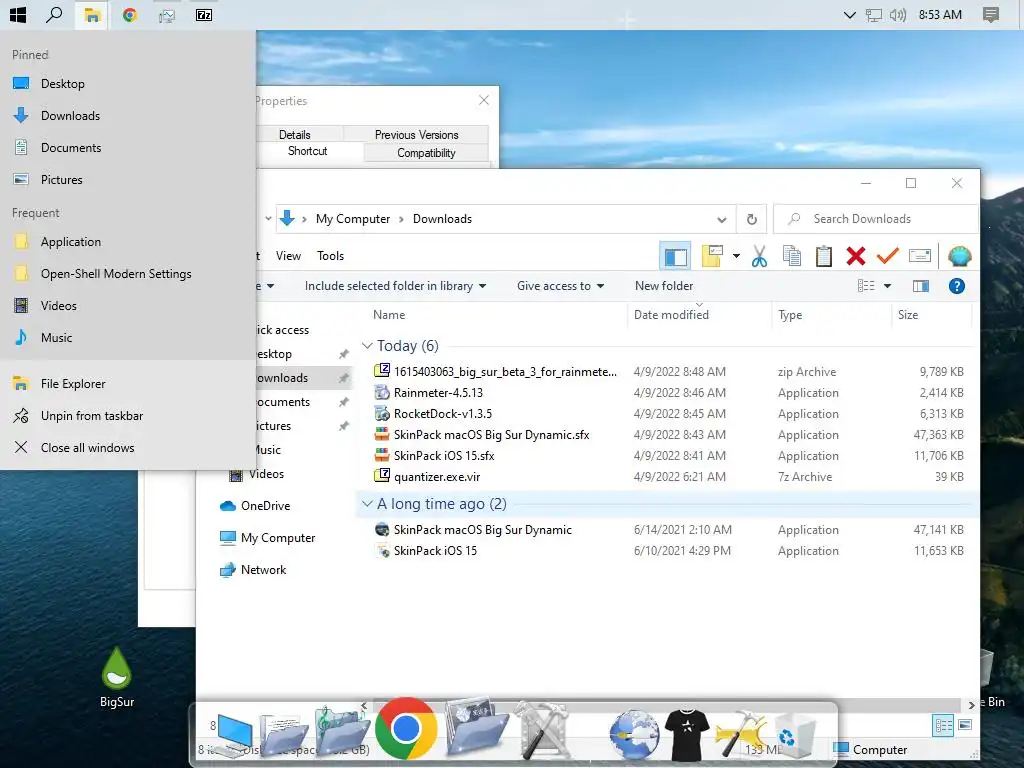The height and width of the screenshot is (768, 1024).
Task: Paste using the clipboard toolbar icon
Action: click(x=824, y=256)
